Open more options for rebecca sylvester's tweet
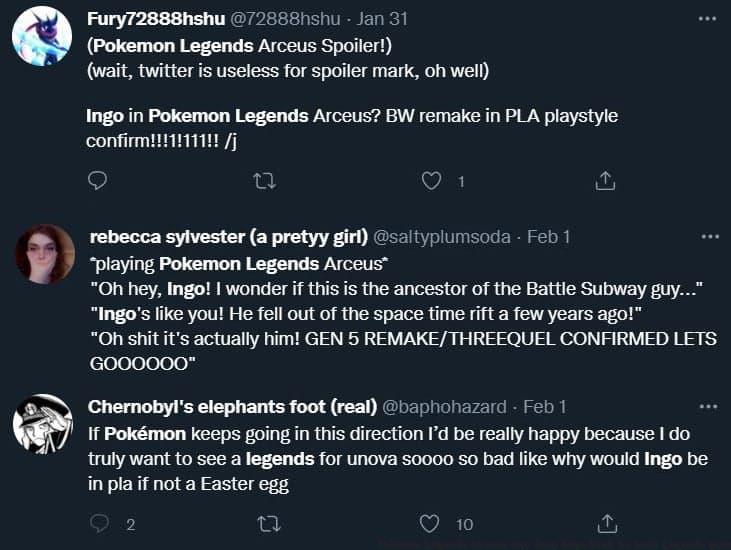 [x=709, y=236]
